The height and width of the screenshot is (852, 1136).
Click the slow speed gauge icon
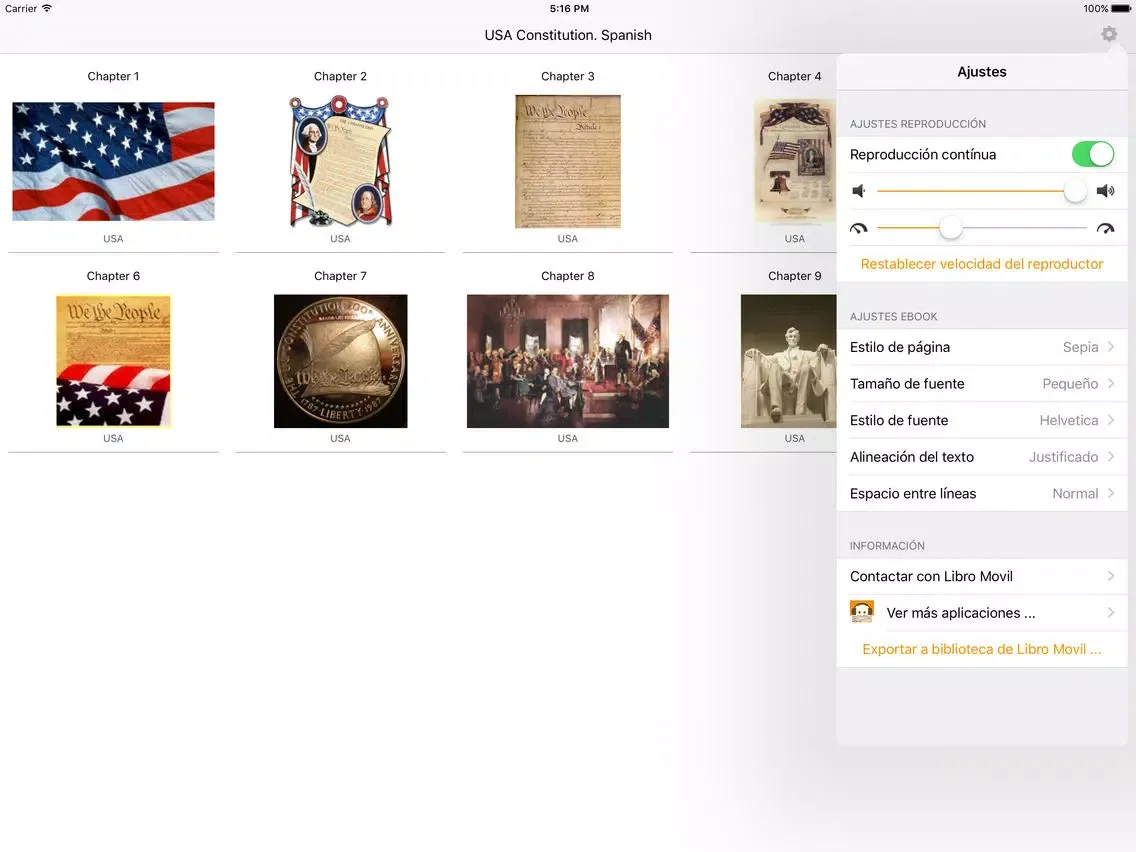(x=859, y=228)
